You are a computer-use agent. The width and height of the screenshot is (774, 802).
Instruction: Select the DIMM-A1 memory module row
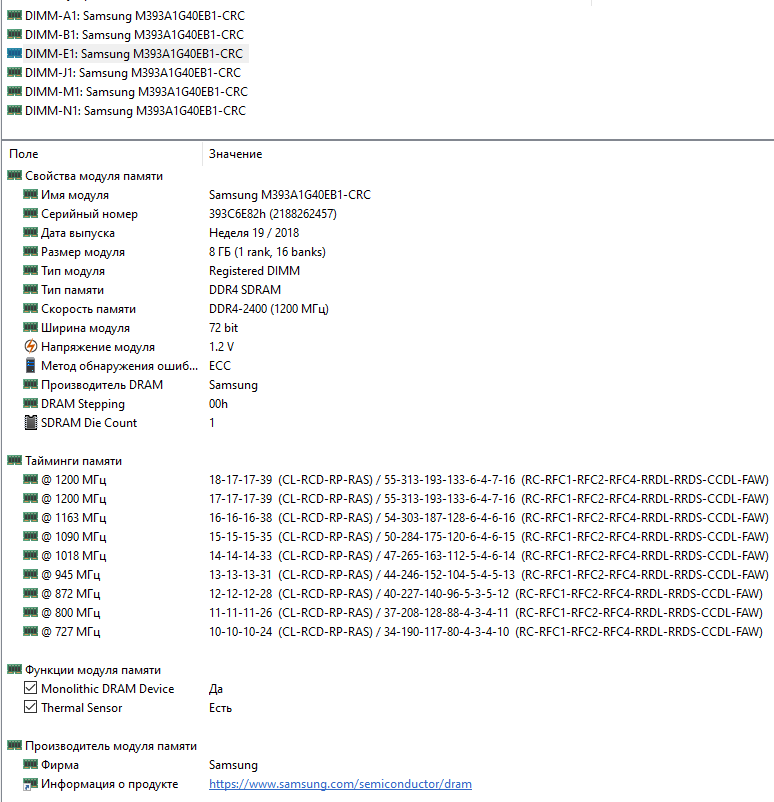pos(135,16)
